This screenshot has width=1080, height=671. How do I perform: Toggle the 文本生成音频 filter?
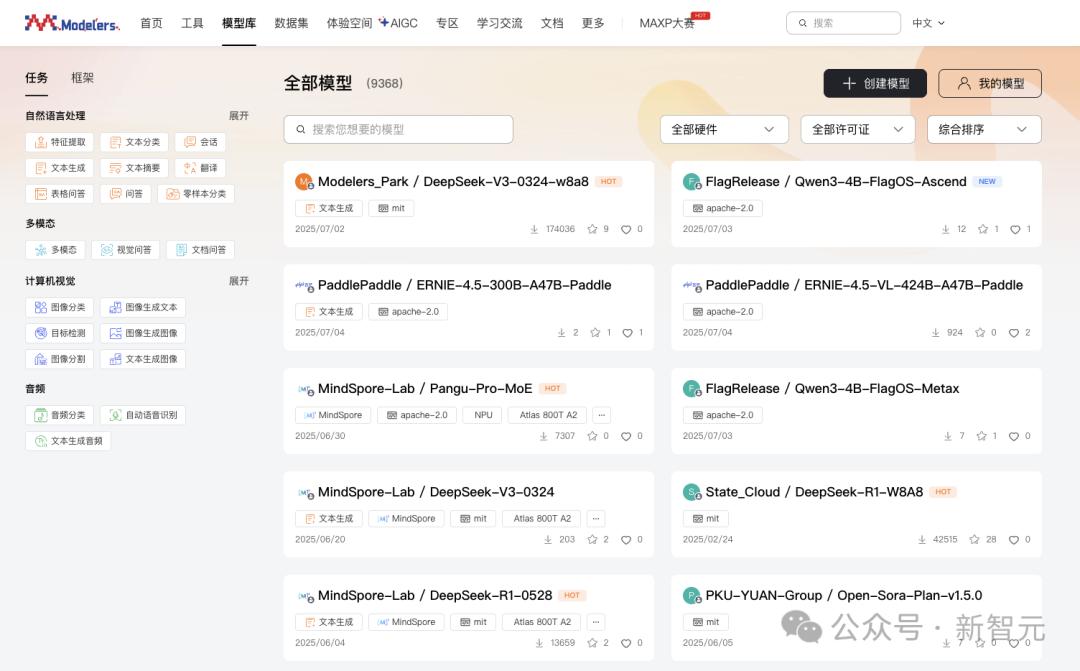pos(68,441)
